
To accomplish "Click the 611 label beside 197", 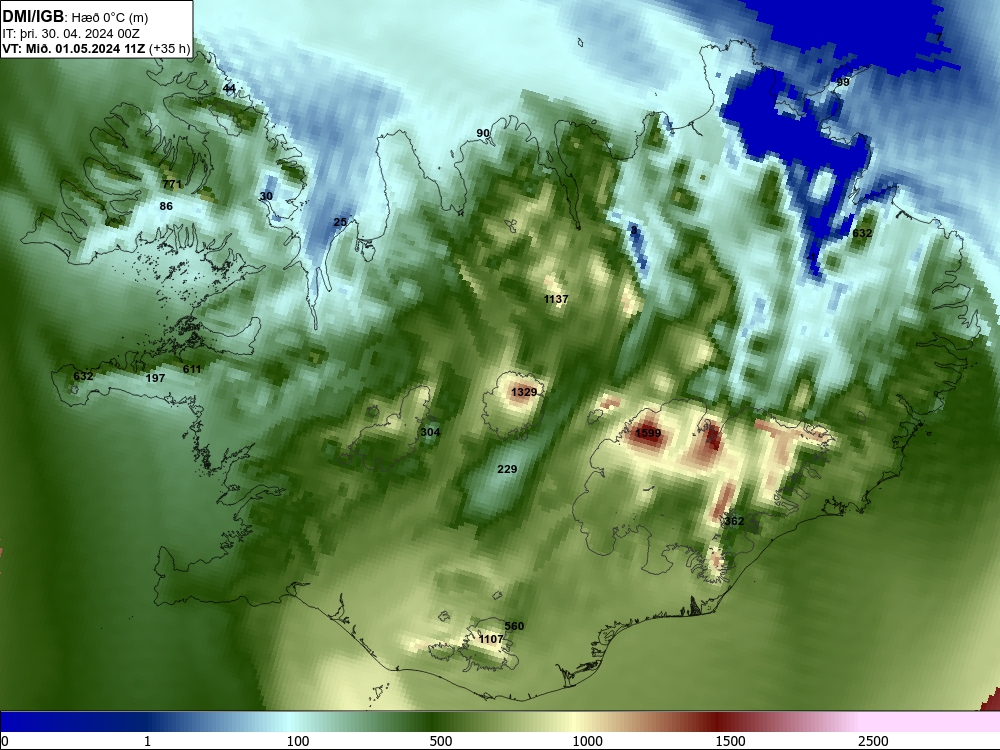I will point(192,369).
